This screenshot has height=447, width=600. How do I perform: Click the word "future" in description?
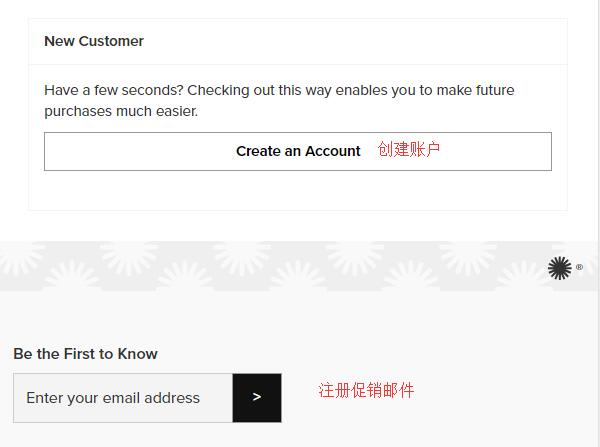click(x=495, y=90)
